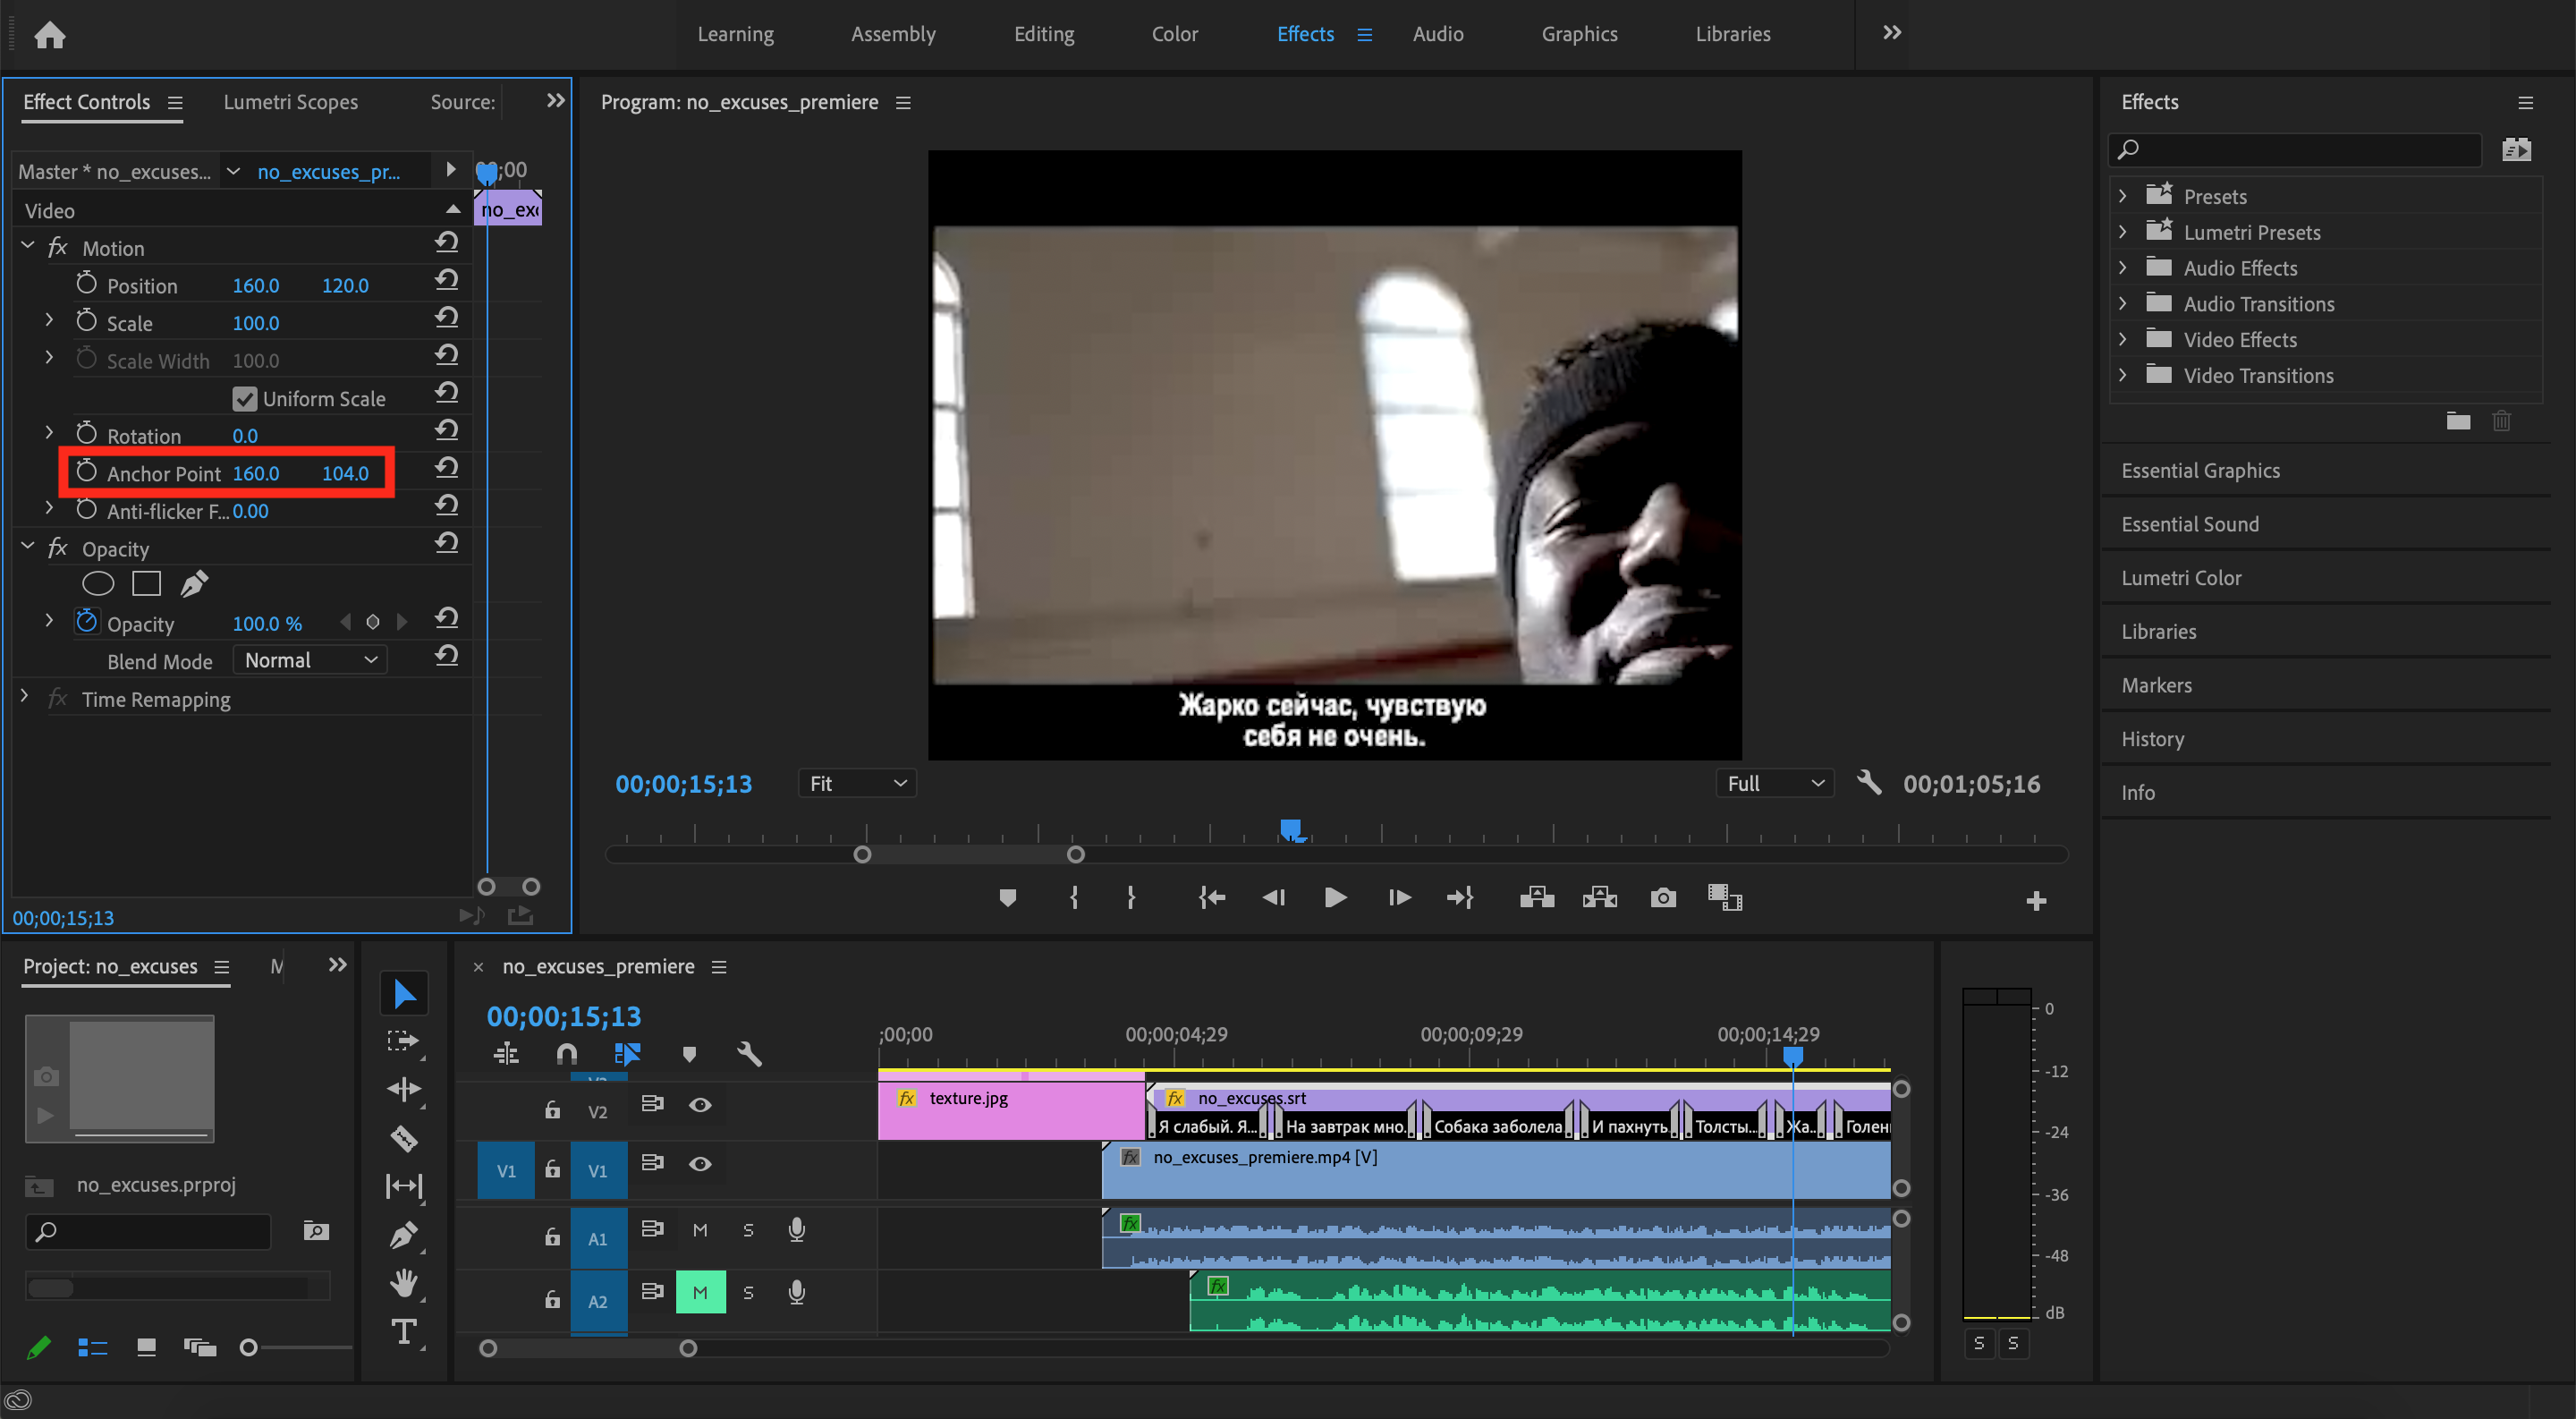Hide track V1 output eye

(700, 1164)
